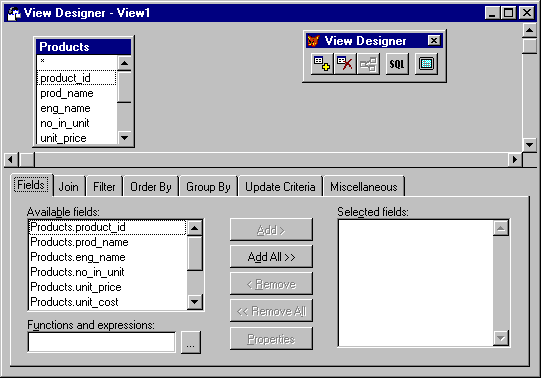The height and width of the screenshot is (378, 541).
Task: Select the asterisk row in Products table
Action: (77, 62)
